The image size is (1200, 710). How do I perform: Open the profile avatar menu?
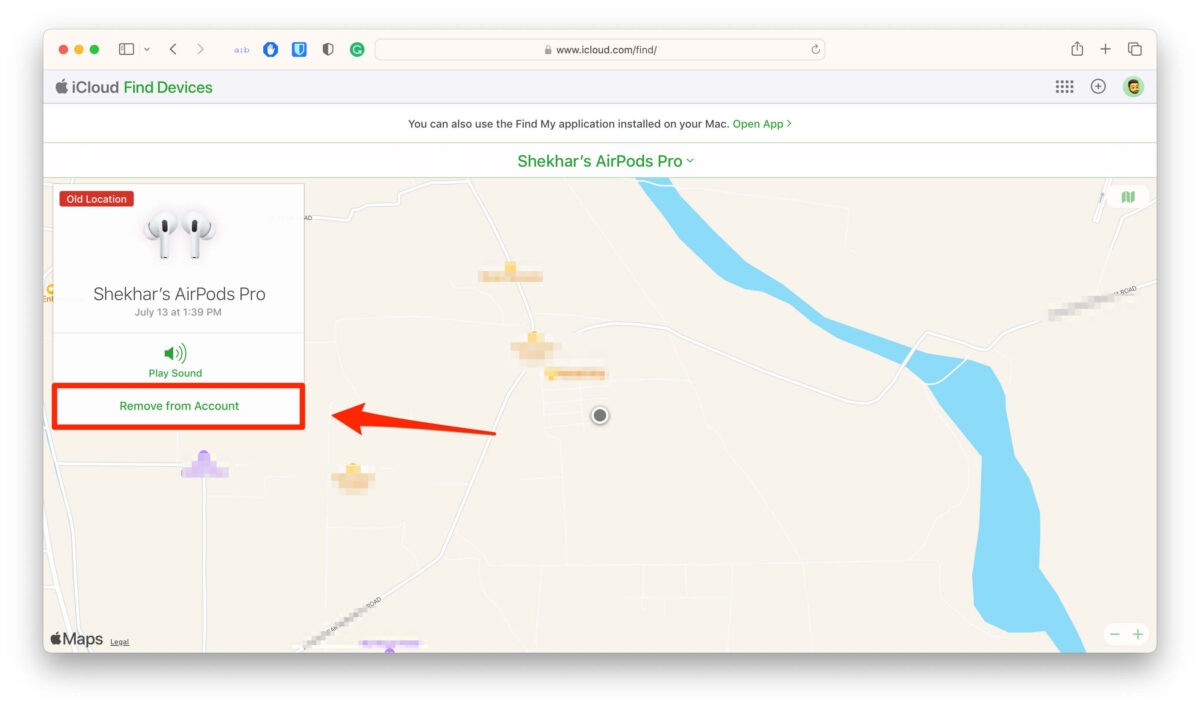[x=1133, y=87]
